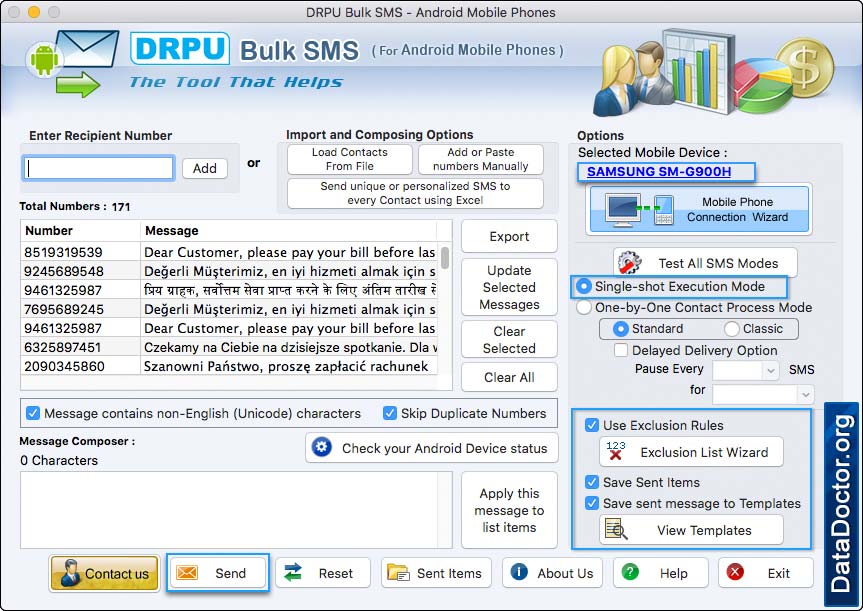Click the Number column header

pyautogui.click(x=80, y=231)
